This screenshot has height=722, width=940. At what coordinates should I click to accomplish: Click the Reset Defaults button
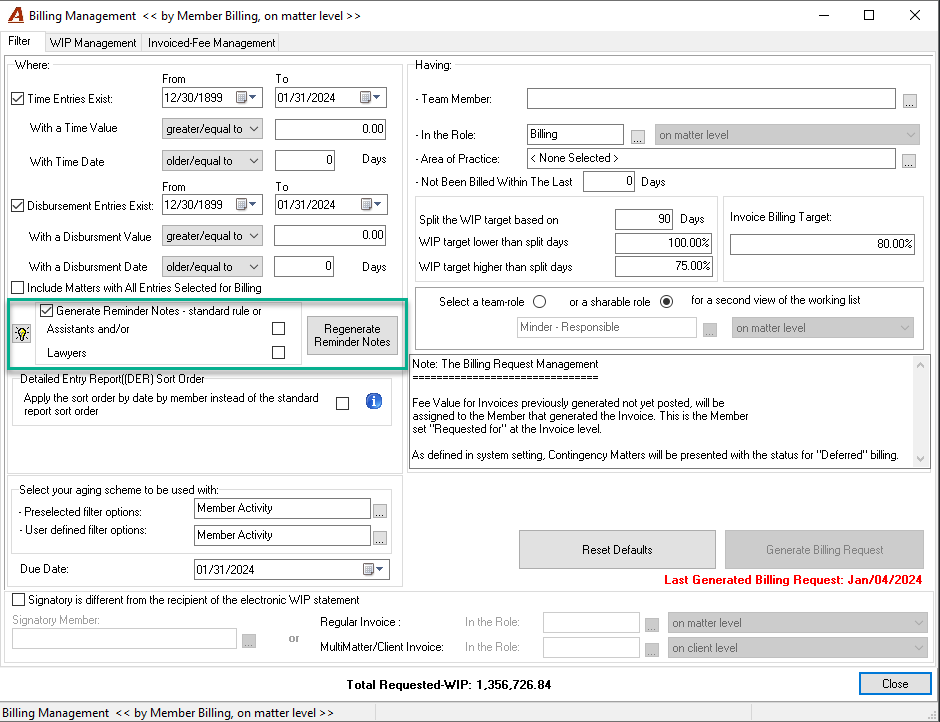617,549
